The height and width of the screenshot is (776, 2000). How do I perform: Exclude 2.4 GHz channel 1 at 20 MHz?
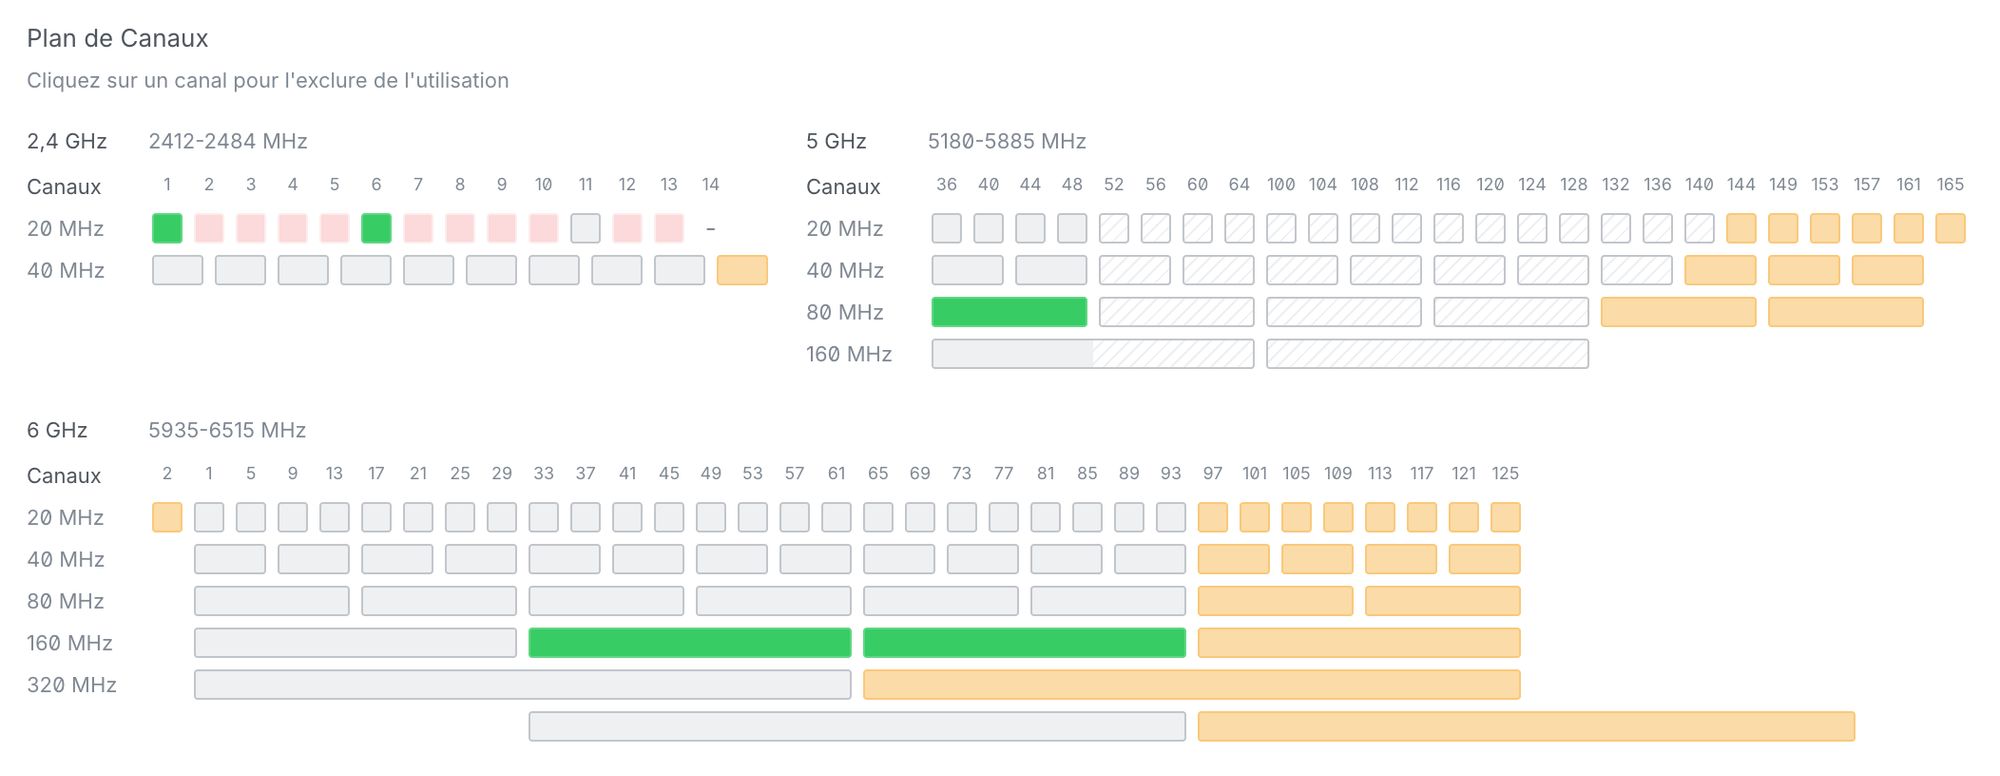point(167,228)
